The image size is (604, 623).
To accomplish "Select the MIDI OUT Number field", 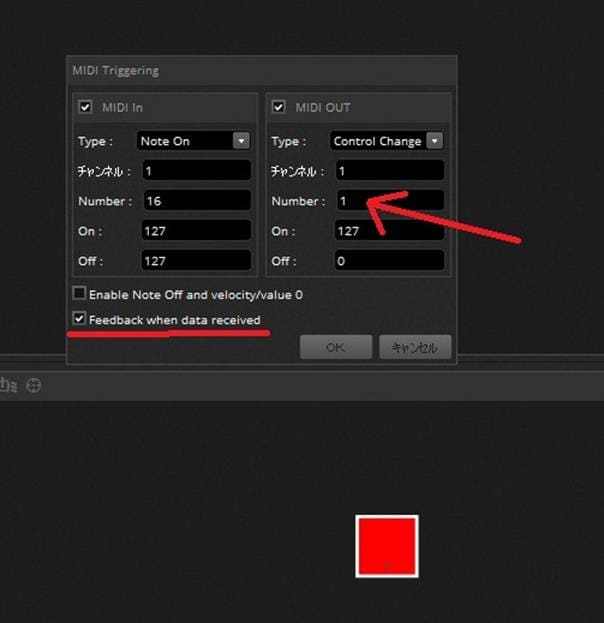I will coord(388,201).
